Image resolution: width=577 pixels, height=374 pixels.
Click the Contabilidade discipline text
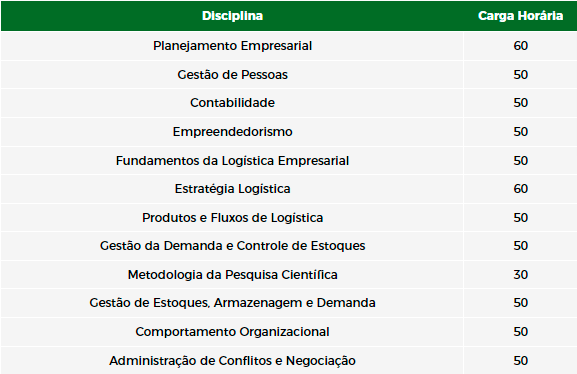[232, 103]
